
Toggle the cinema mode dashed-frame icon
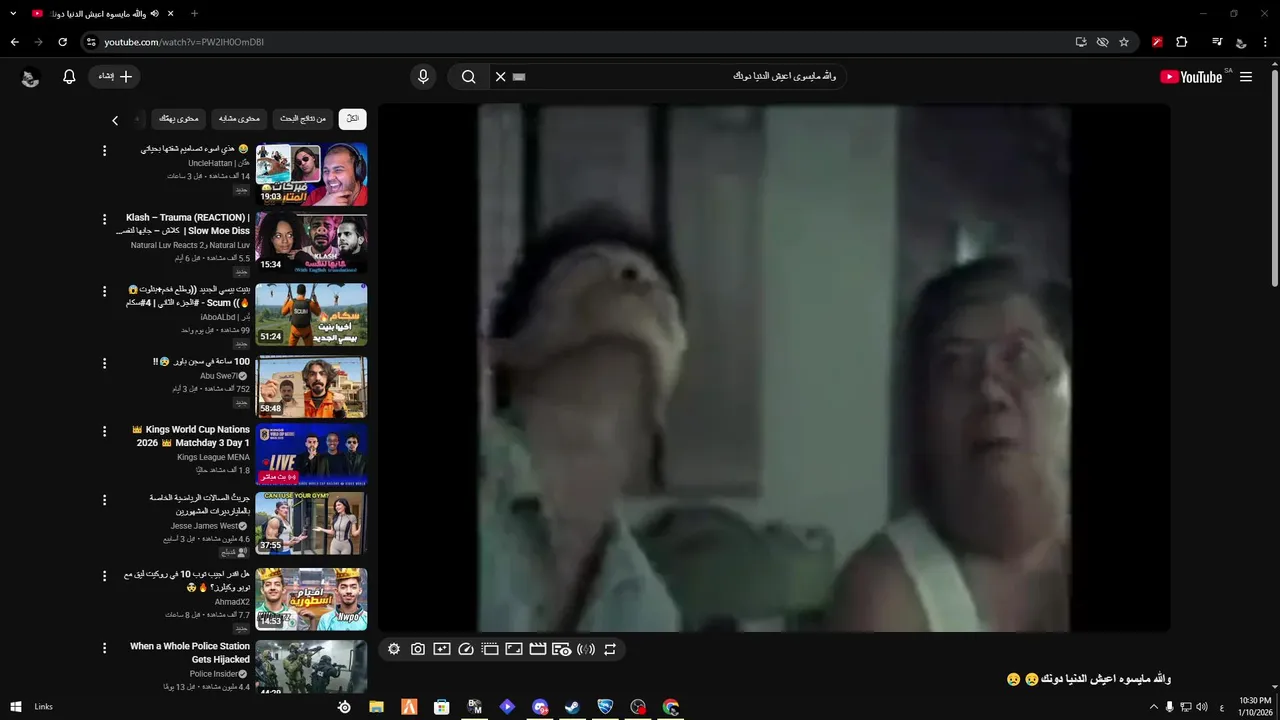click(x=490, y=649)
